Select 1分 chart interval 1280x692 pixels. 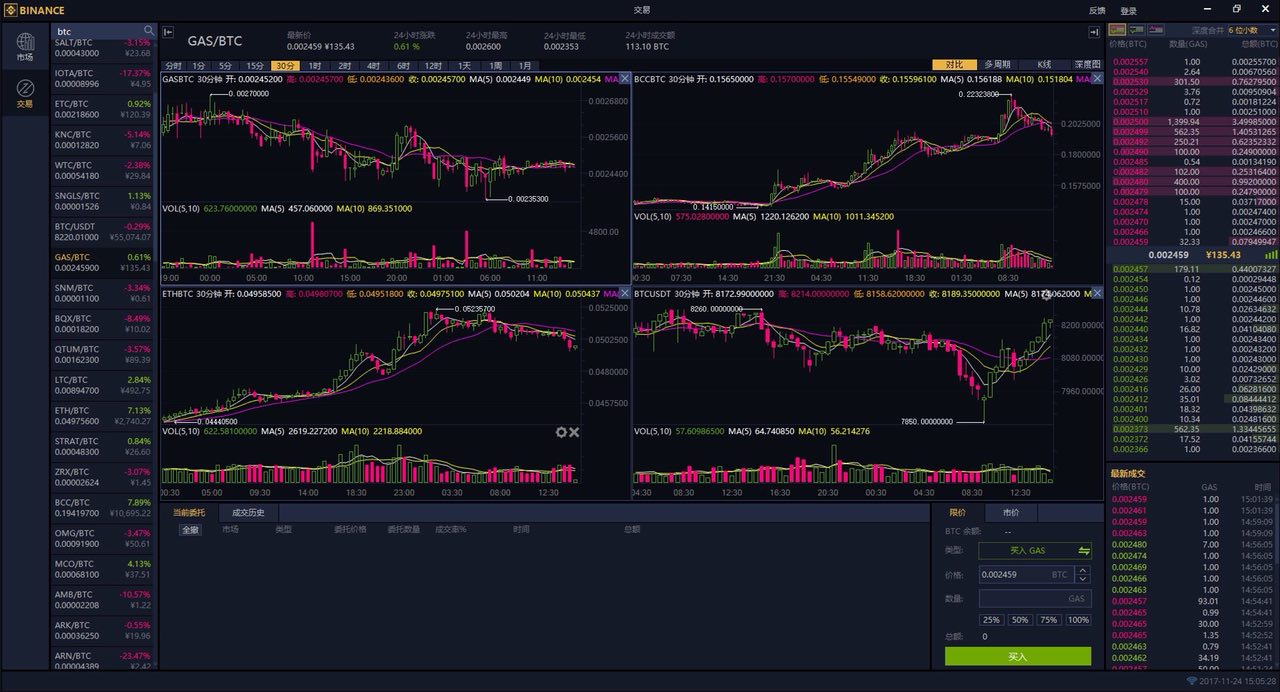pos(199,65)
